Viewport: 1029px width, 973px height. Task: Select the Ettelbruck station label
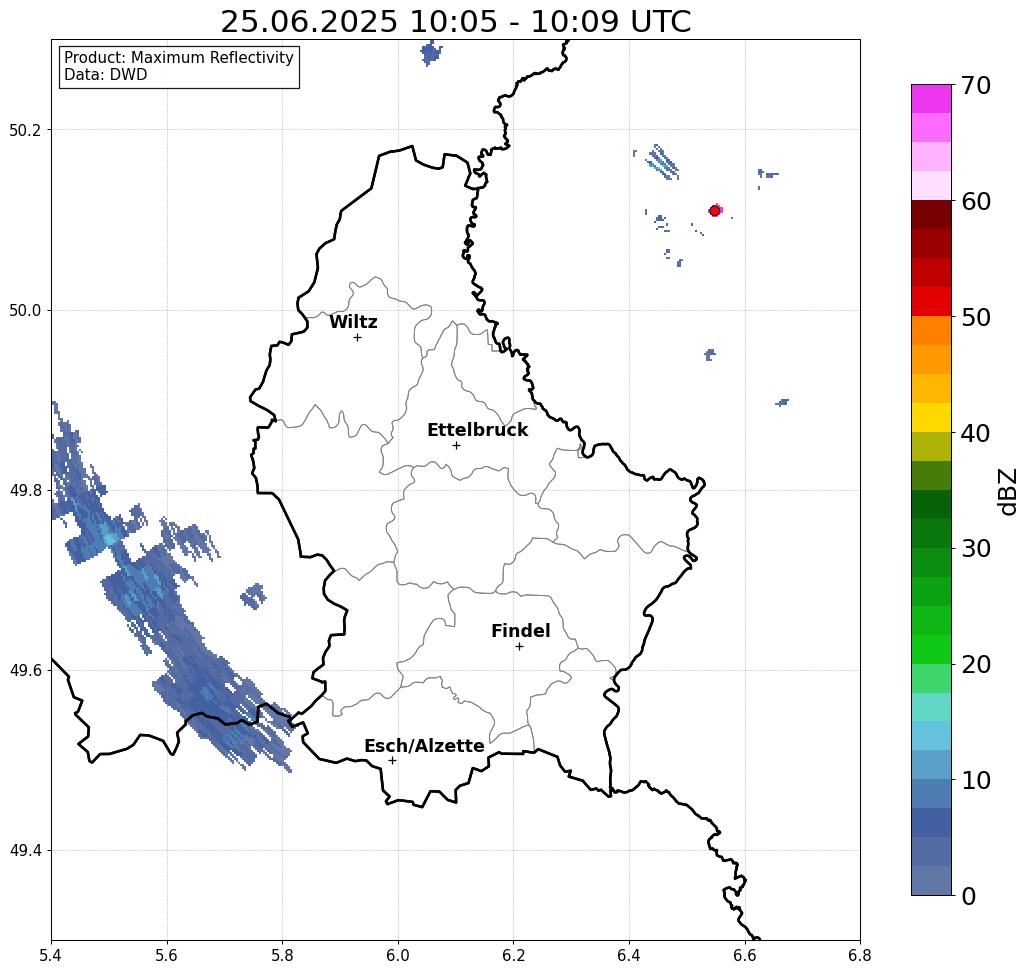click(477, 430)
